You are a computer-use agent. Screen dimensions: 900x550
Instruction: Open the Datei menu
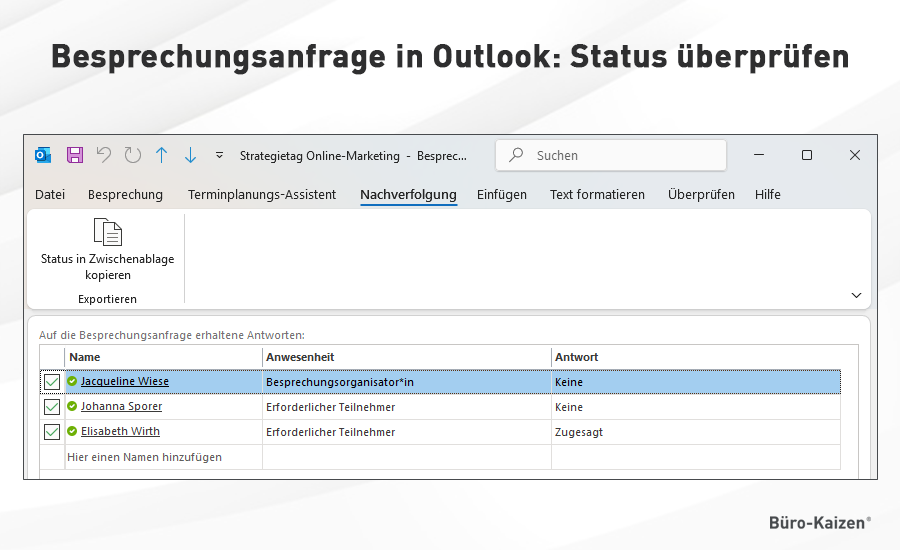point(50,195)
